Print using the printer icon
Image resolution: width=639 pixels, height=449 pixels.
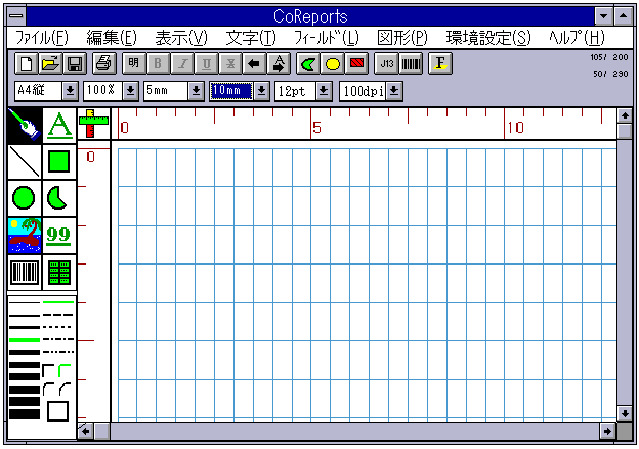click(104, 64)
